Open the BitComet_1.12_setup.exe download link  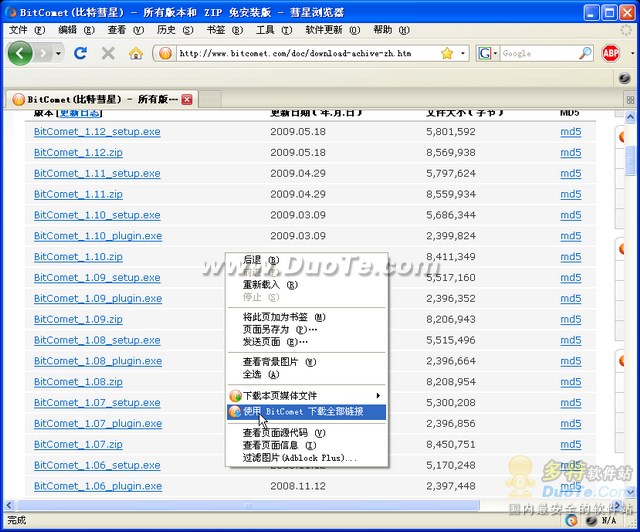97,132
